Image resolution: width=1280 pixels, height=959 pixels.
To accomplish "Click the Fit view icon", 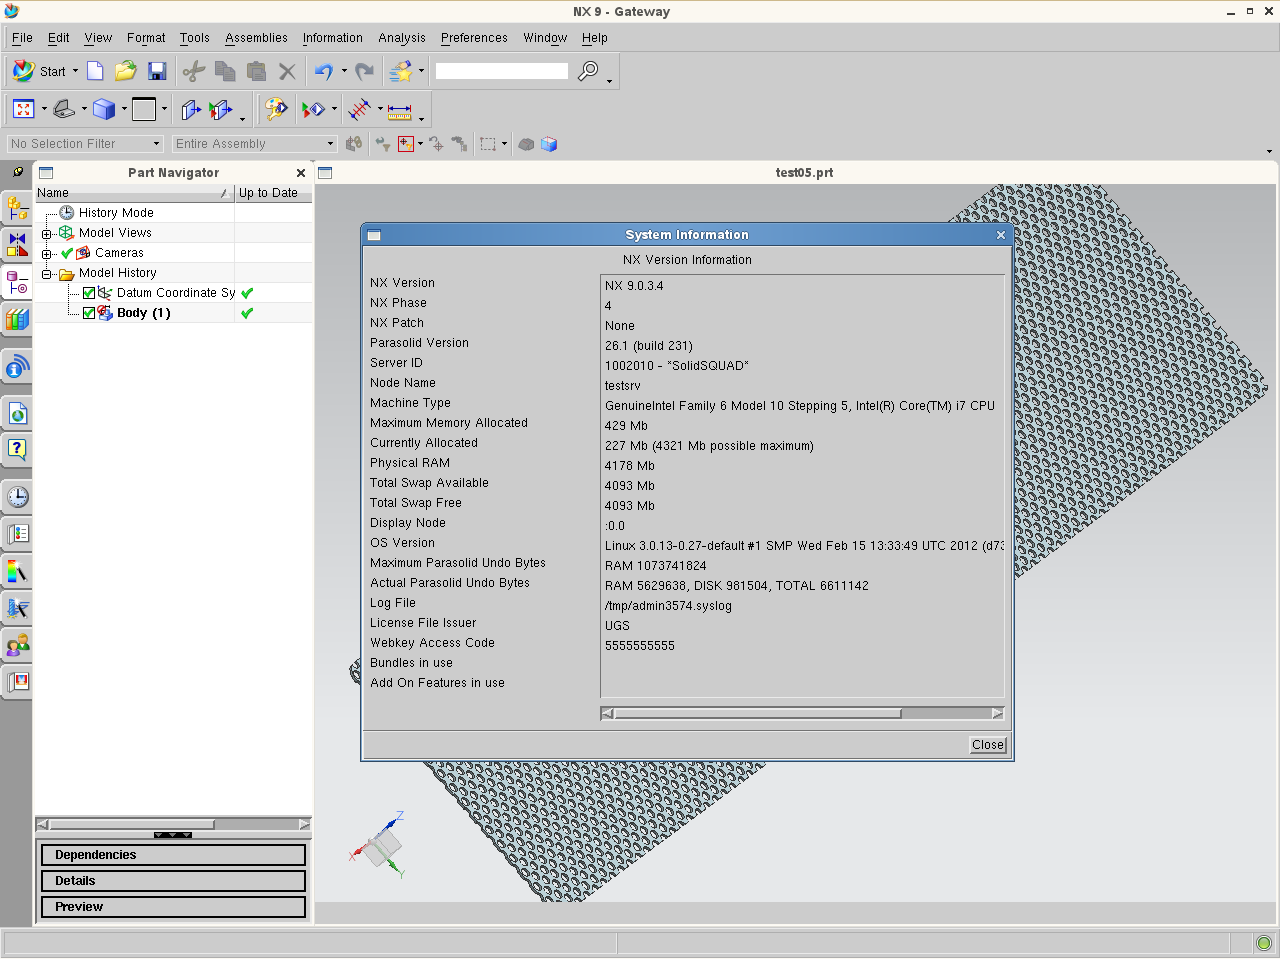I will [24, 109].
